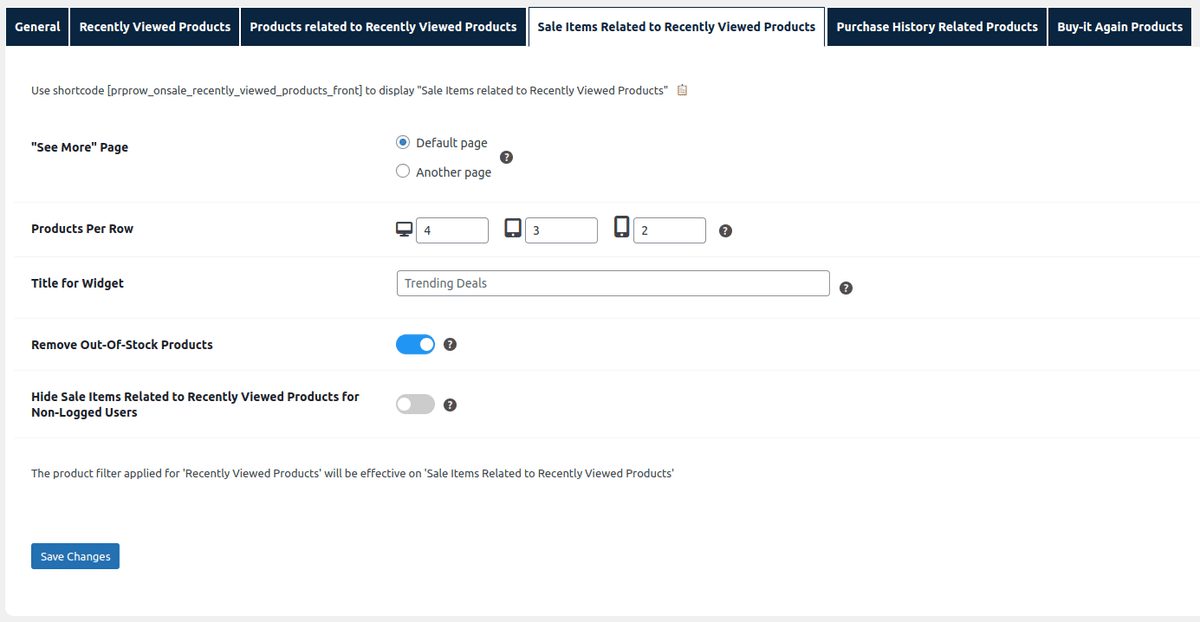The width and height of the screenshot is (1200, 622).
Task: Click the Title for Widget text field
Action: click(x=613, y=283)
